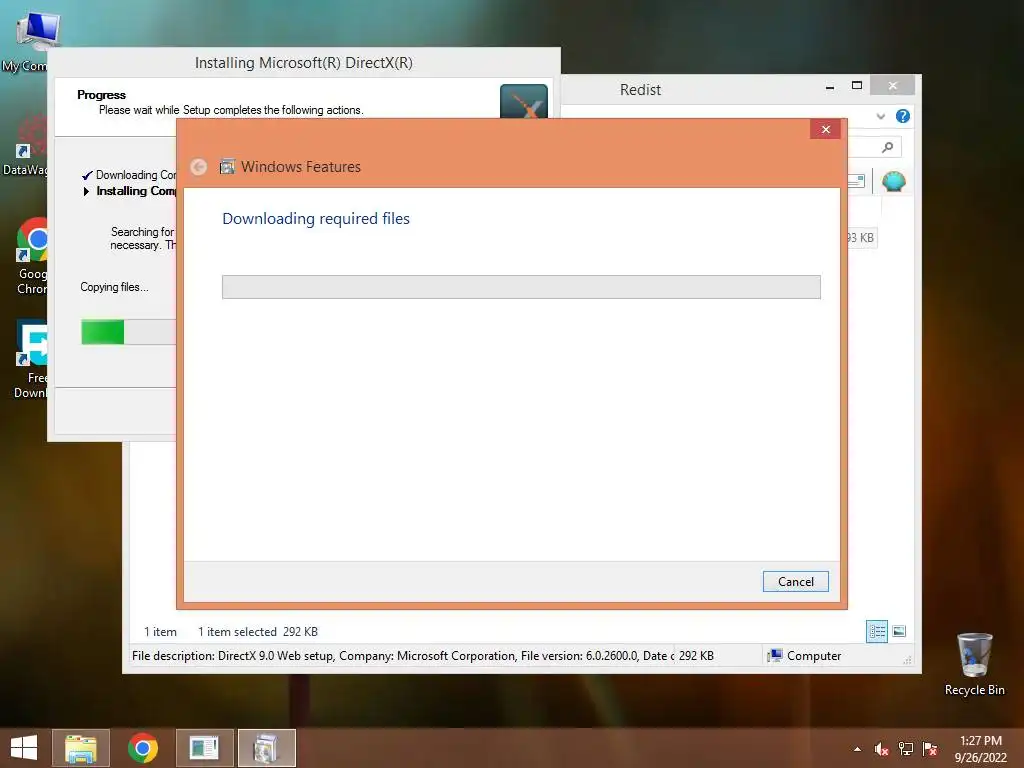Click the 'Copying files...' label

point(114,287)
